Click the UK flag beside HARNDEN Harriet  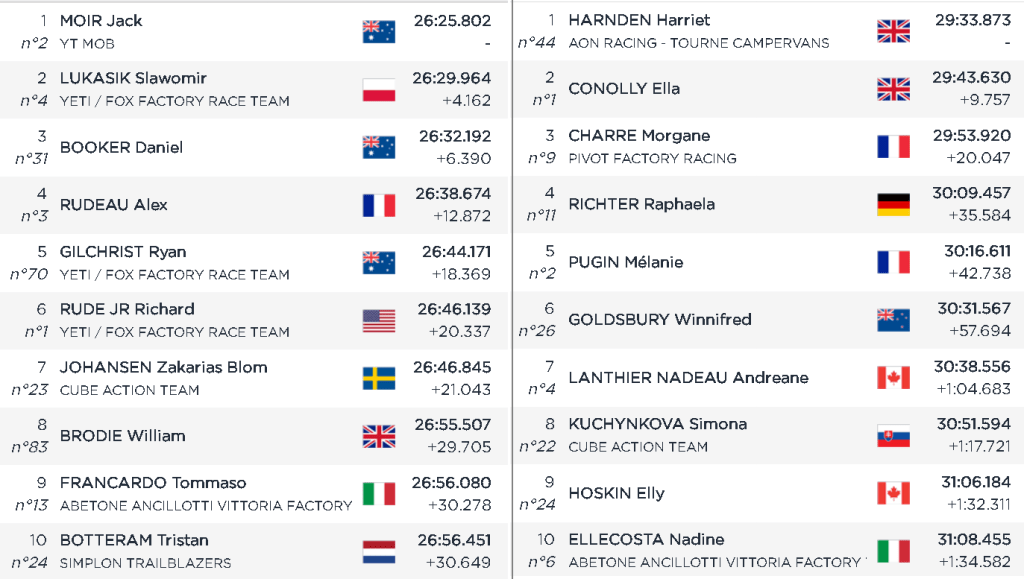click(x=893, y=31)
